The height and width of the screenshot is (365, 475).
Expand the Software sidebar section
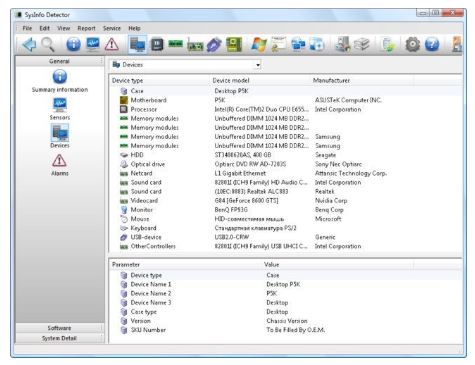coord(60,328)
